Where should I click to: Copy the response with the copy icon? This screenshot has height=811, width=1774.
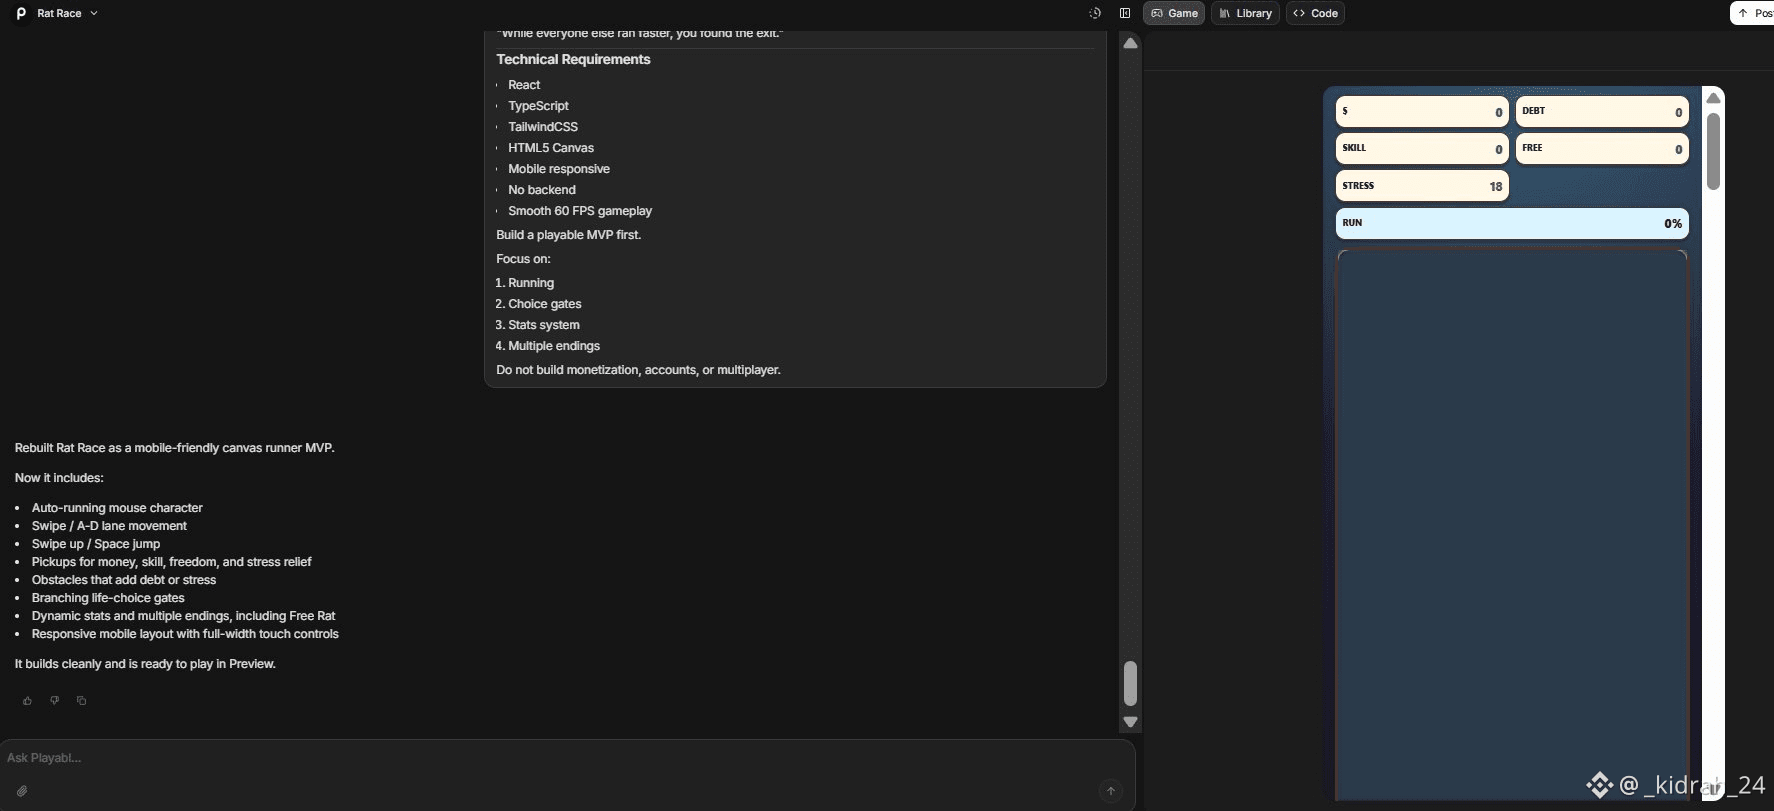pyautogui.click(x=81, y=701)
